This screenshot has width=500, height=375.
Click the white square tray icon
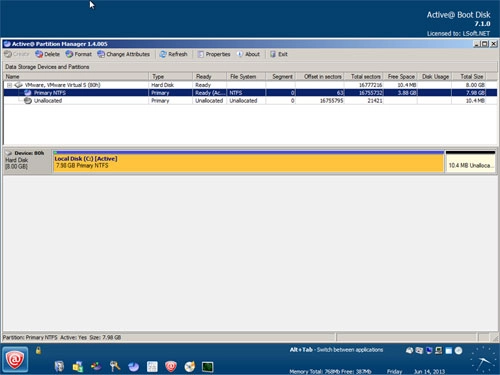click(x=449, y=351)
